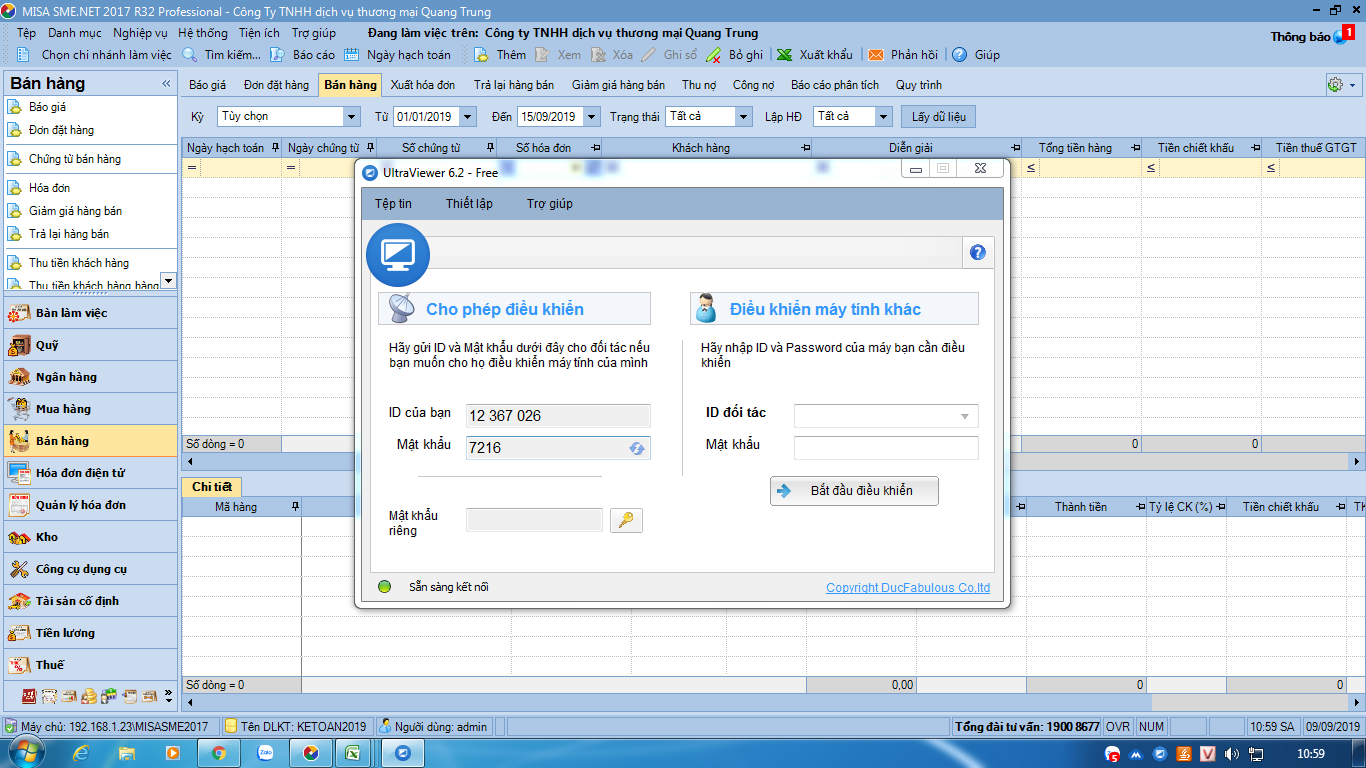Switch to the Thu nợ tab
The height and width of the screenshot is (768, 1366).
[x=699, y=85]
